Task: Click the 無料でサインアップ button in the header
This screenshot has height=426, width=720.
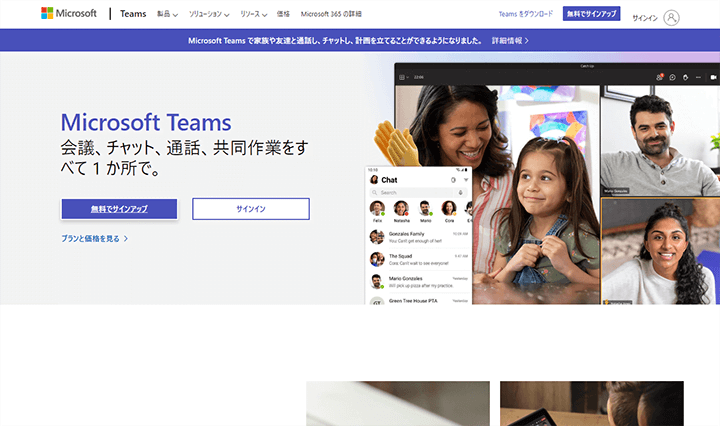Action: (x=591, y=14)
